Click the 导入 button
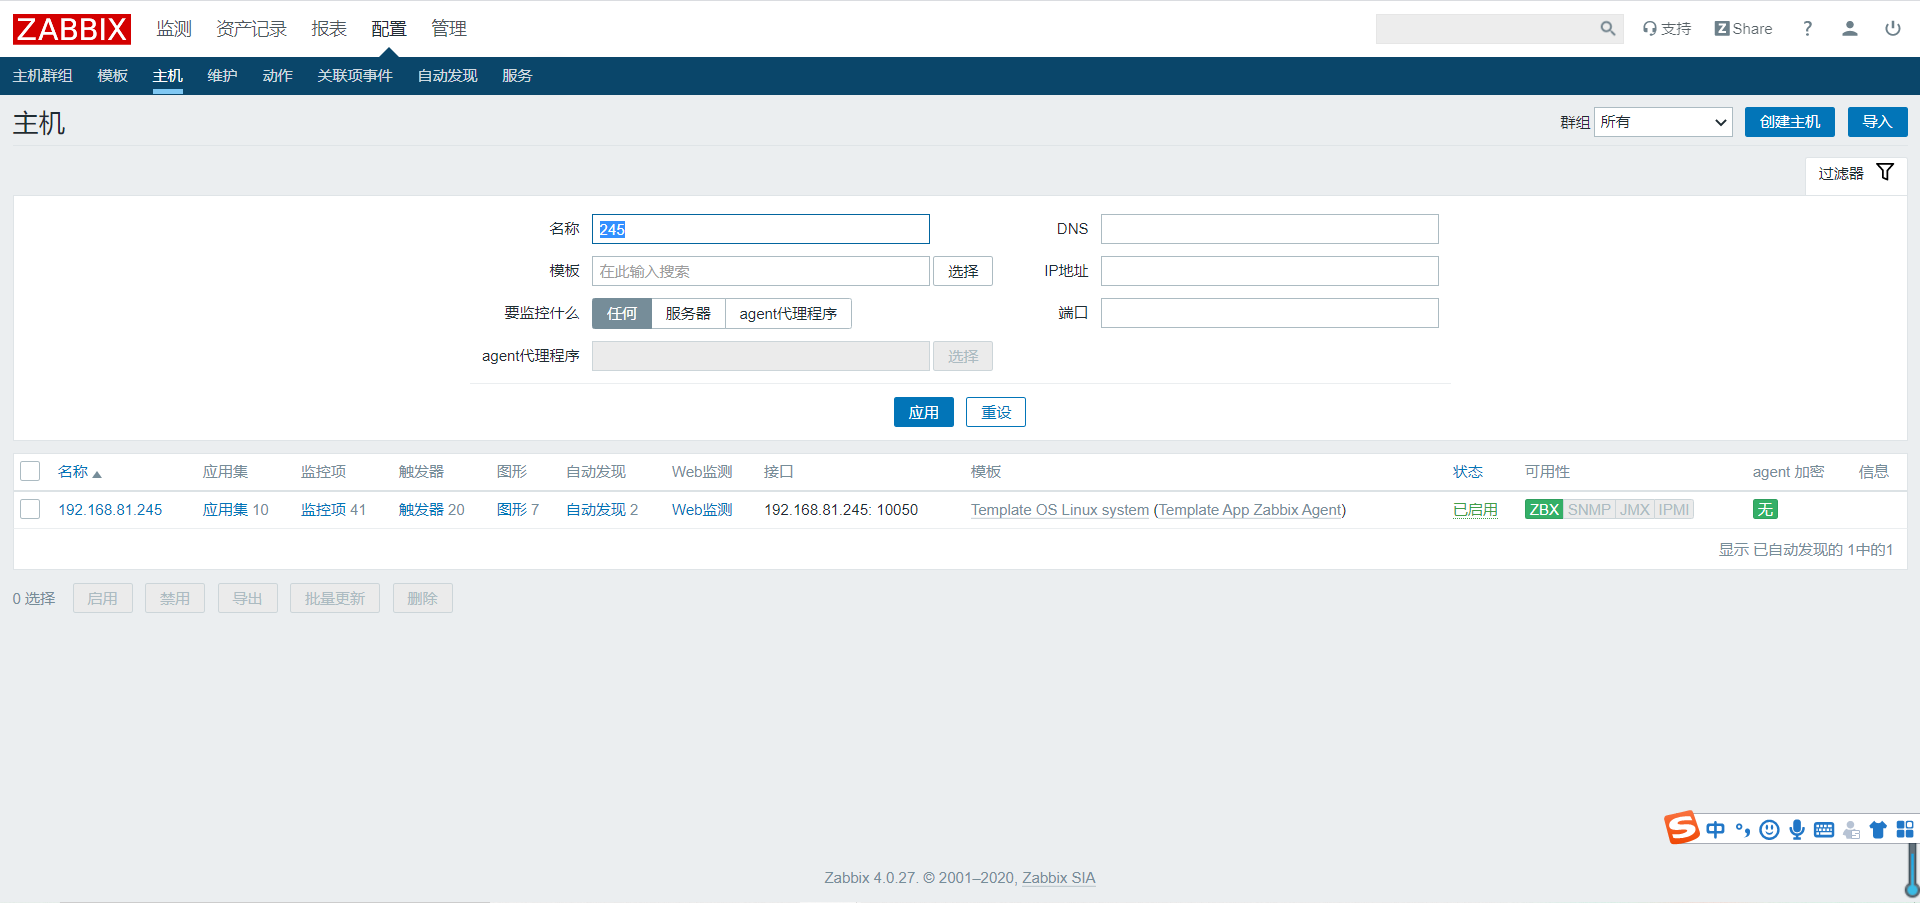Screen dimensions: 1920x903 (x=1878, y=122)
